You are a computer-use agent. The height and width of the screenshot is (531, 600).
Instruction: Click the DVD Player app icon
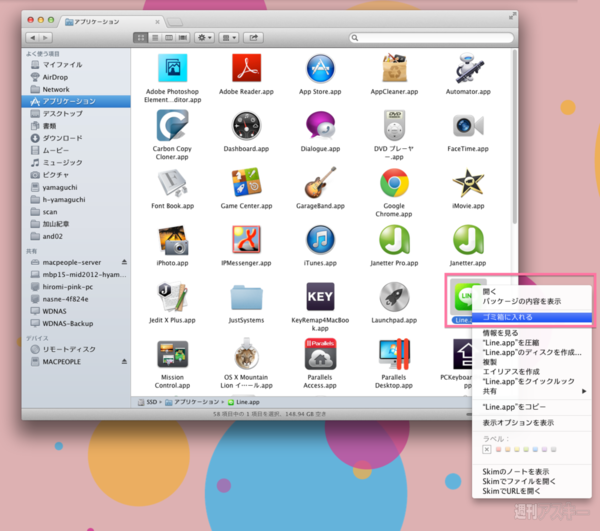(394, 125)
